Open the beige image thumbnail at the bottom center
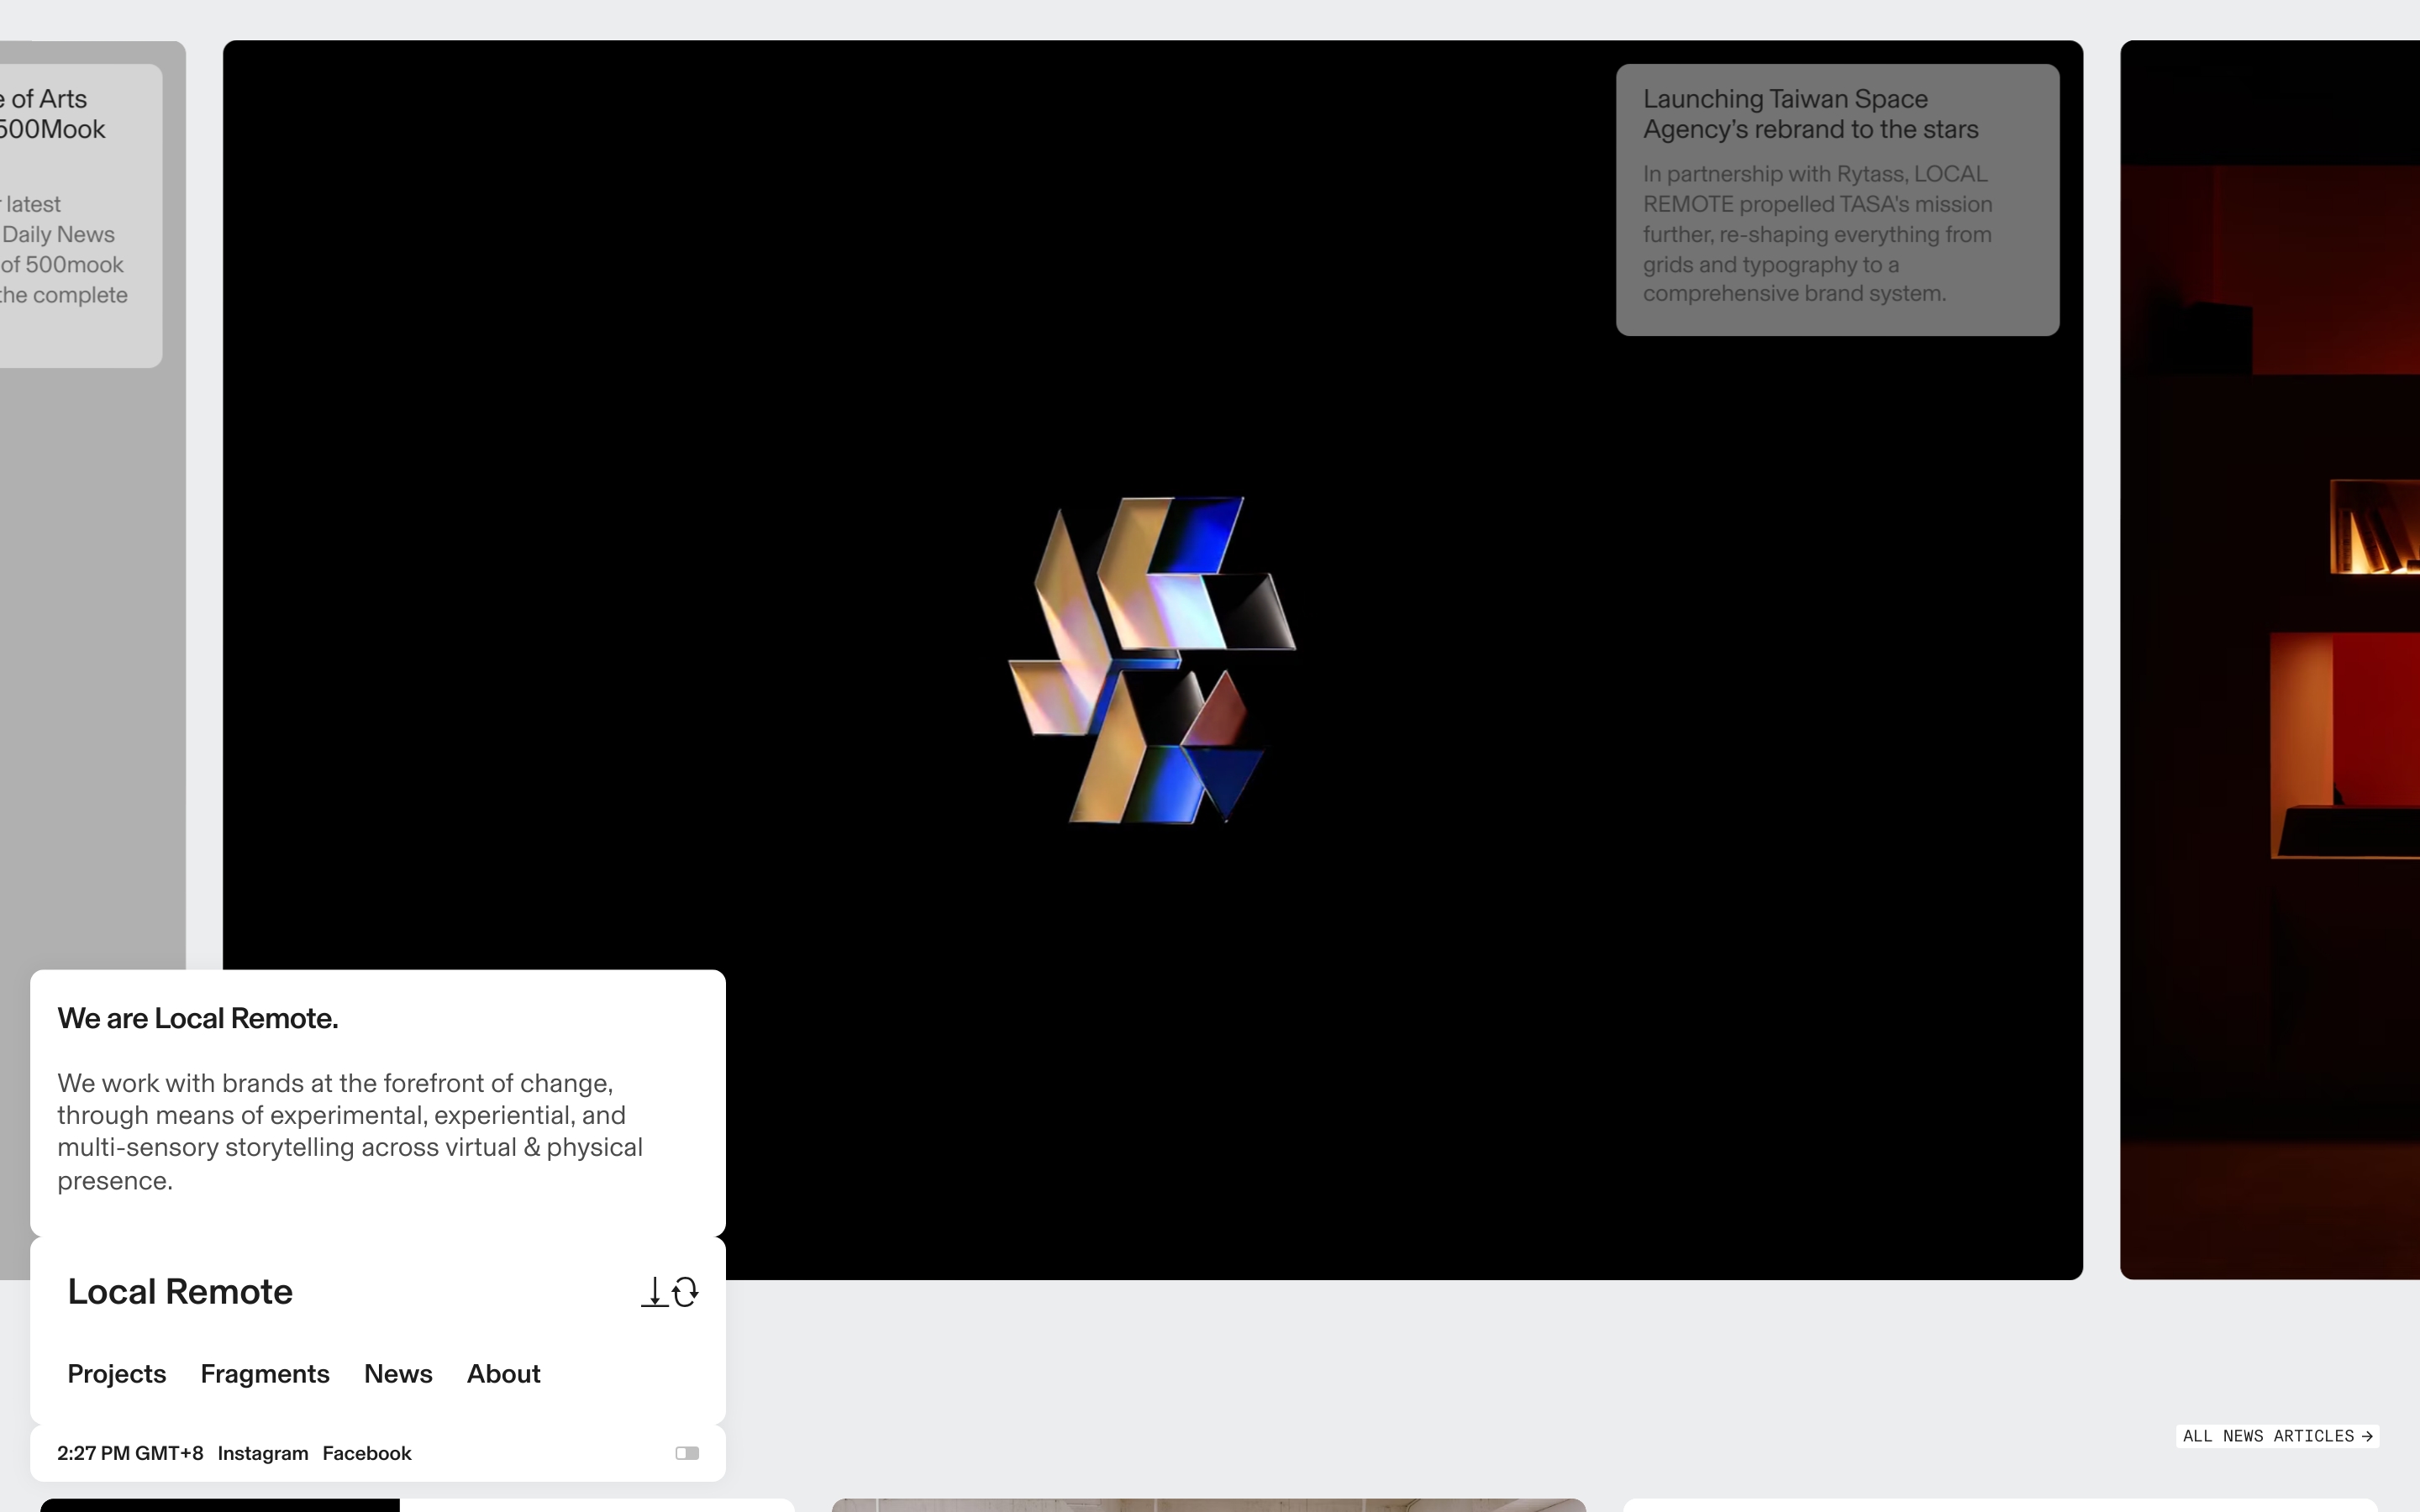Viewport: 2420px width, 1512px height. click(1208, 1505)
